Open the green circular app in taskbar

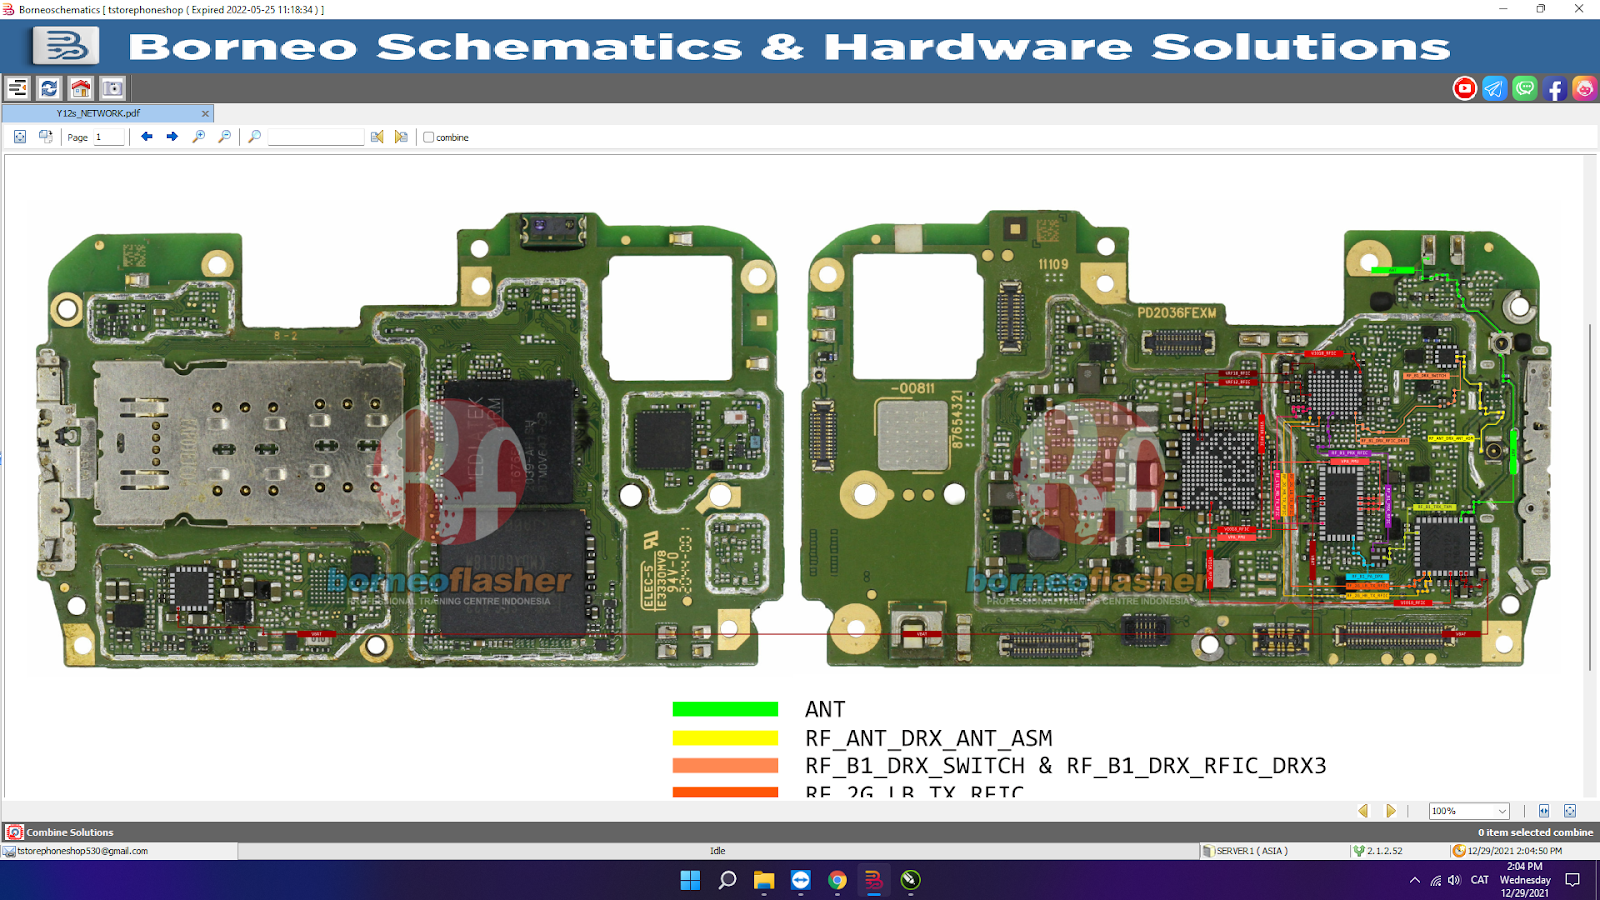click(910, 880)
